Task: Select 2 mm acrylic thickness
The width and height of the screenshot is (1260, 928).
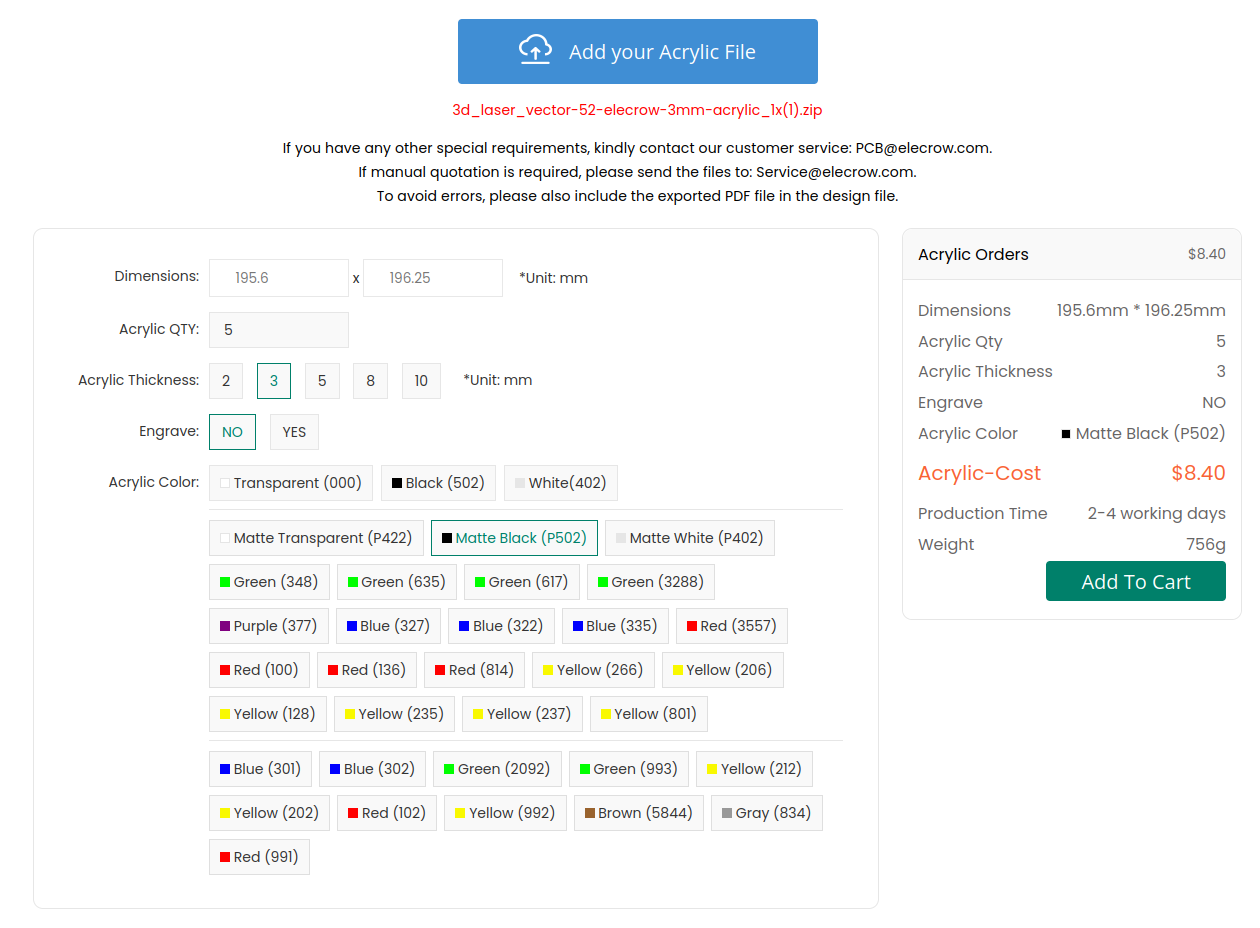Action: (226, 381)
